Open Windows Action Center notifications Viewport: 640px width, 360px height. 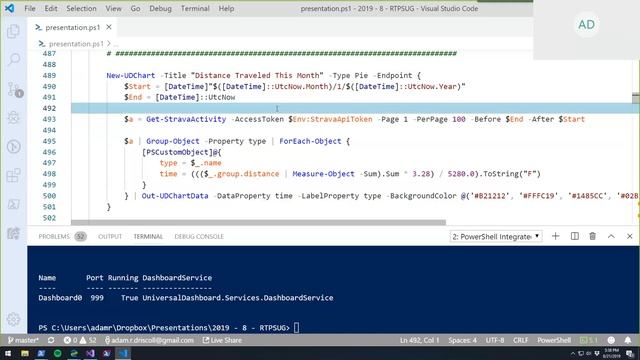[x=630, y=353]
